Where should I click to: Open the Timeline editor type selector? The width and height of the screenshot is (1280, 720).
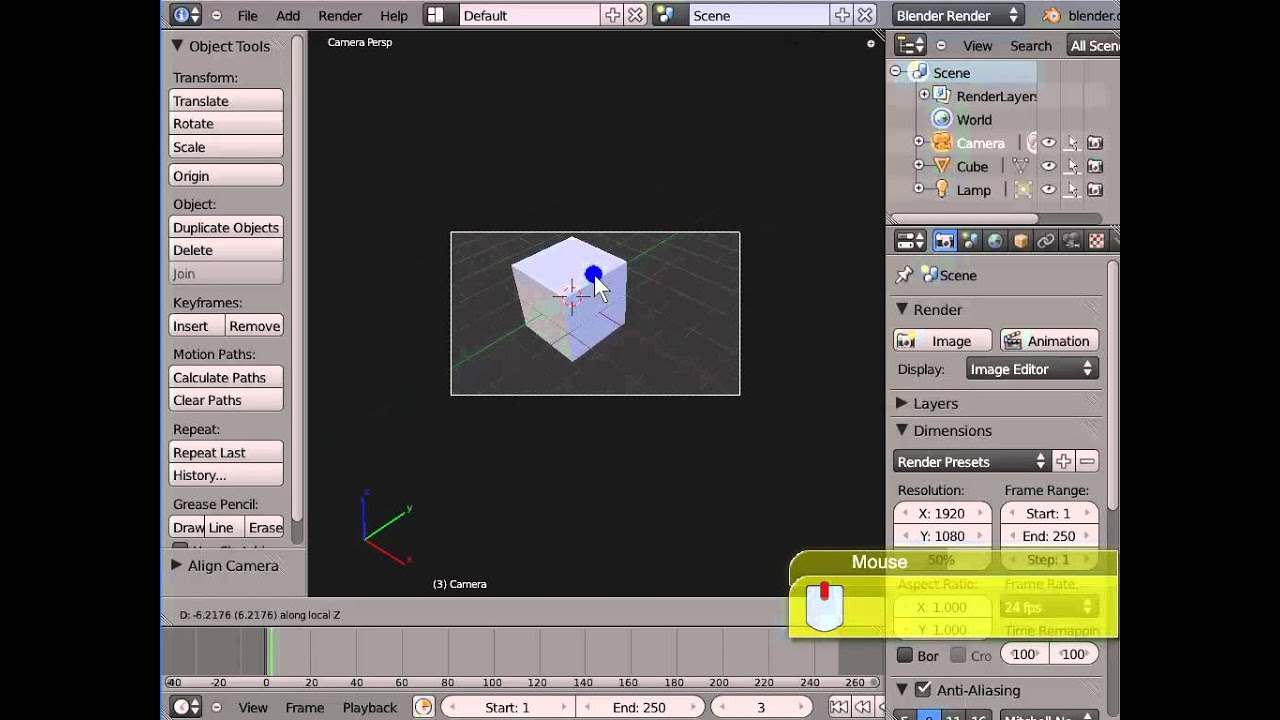point(186,707)
